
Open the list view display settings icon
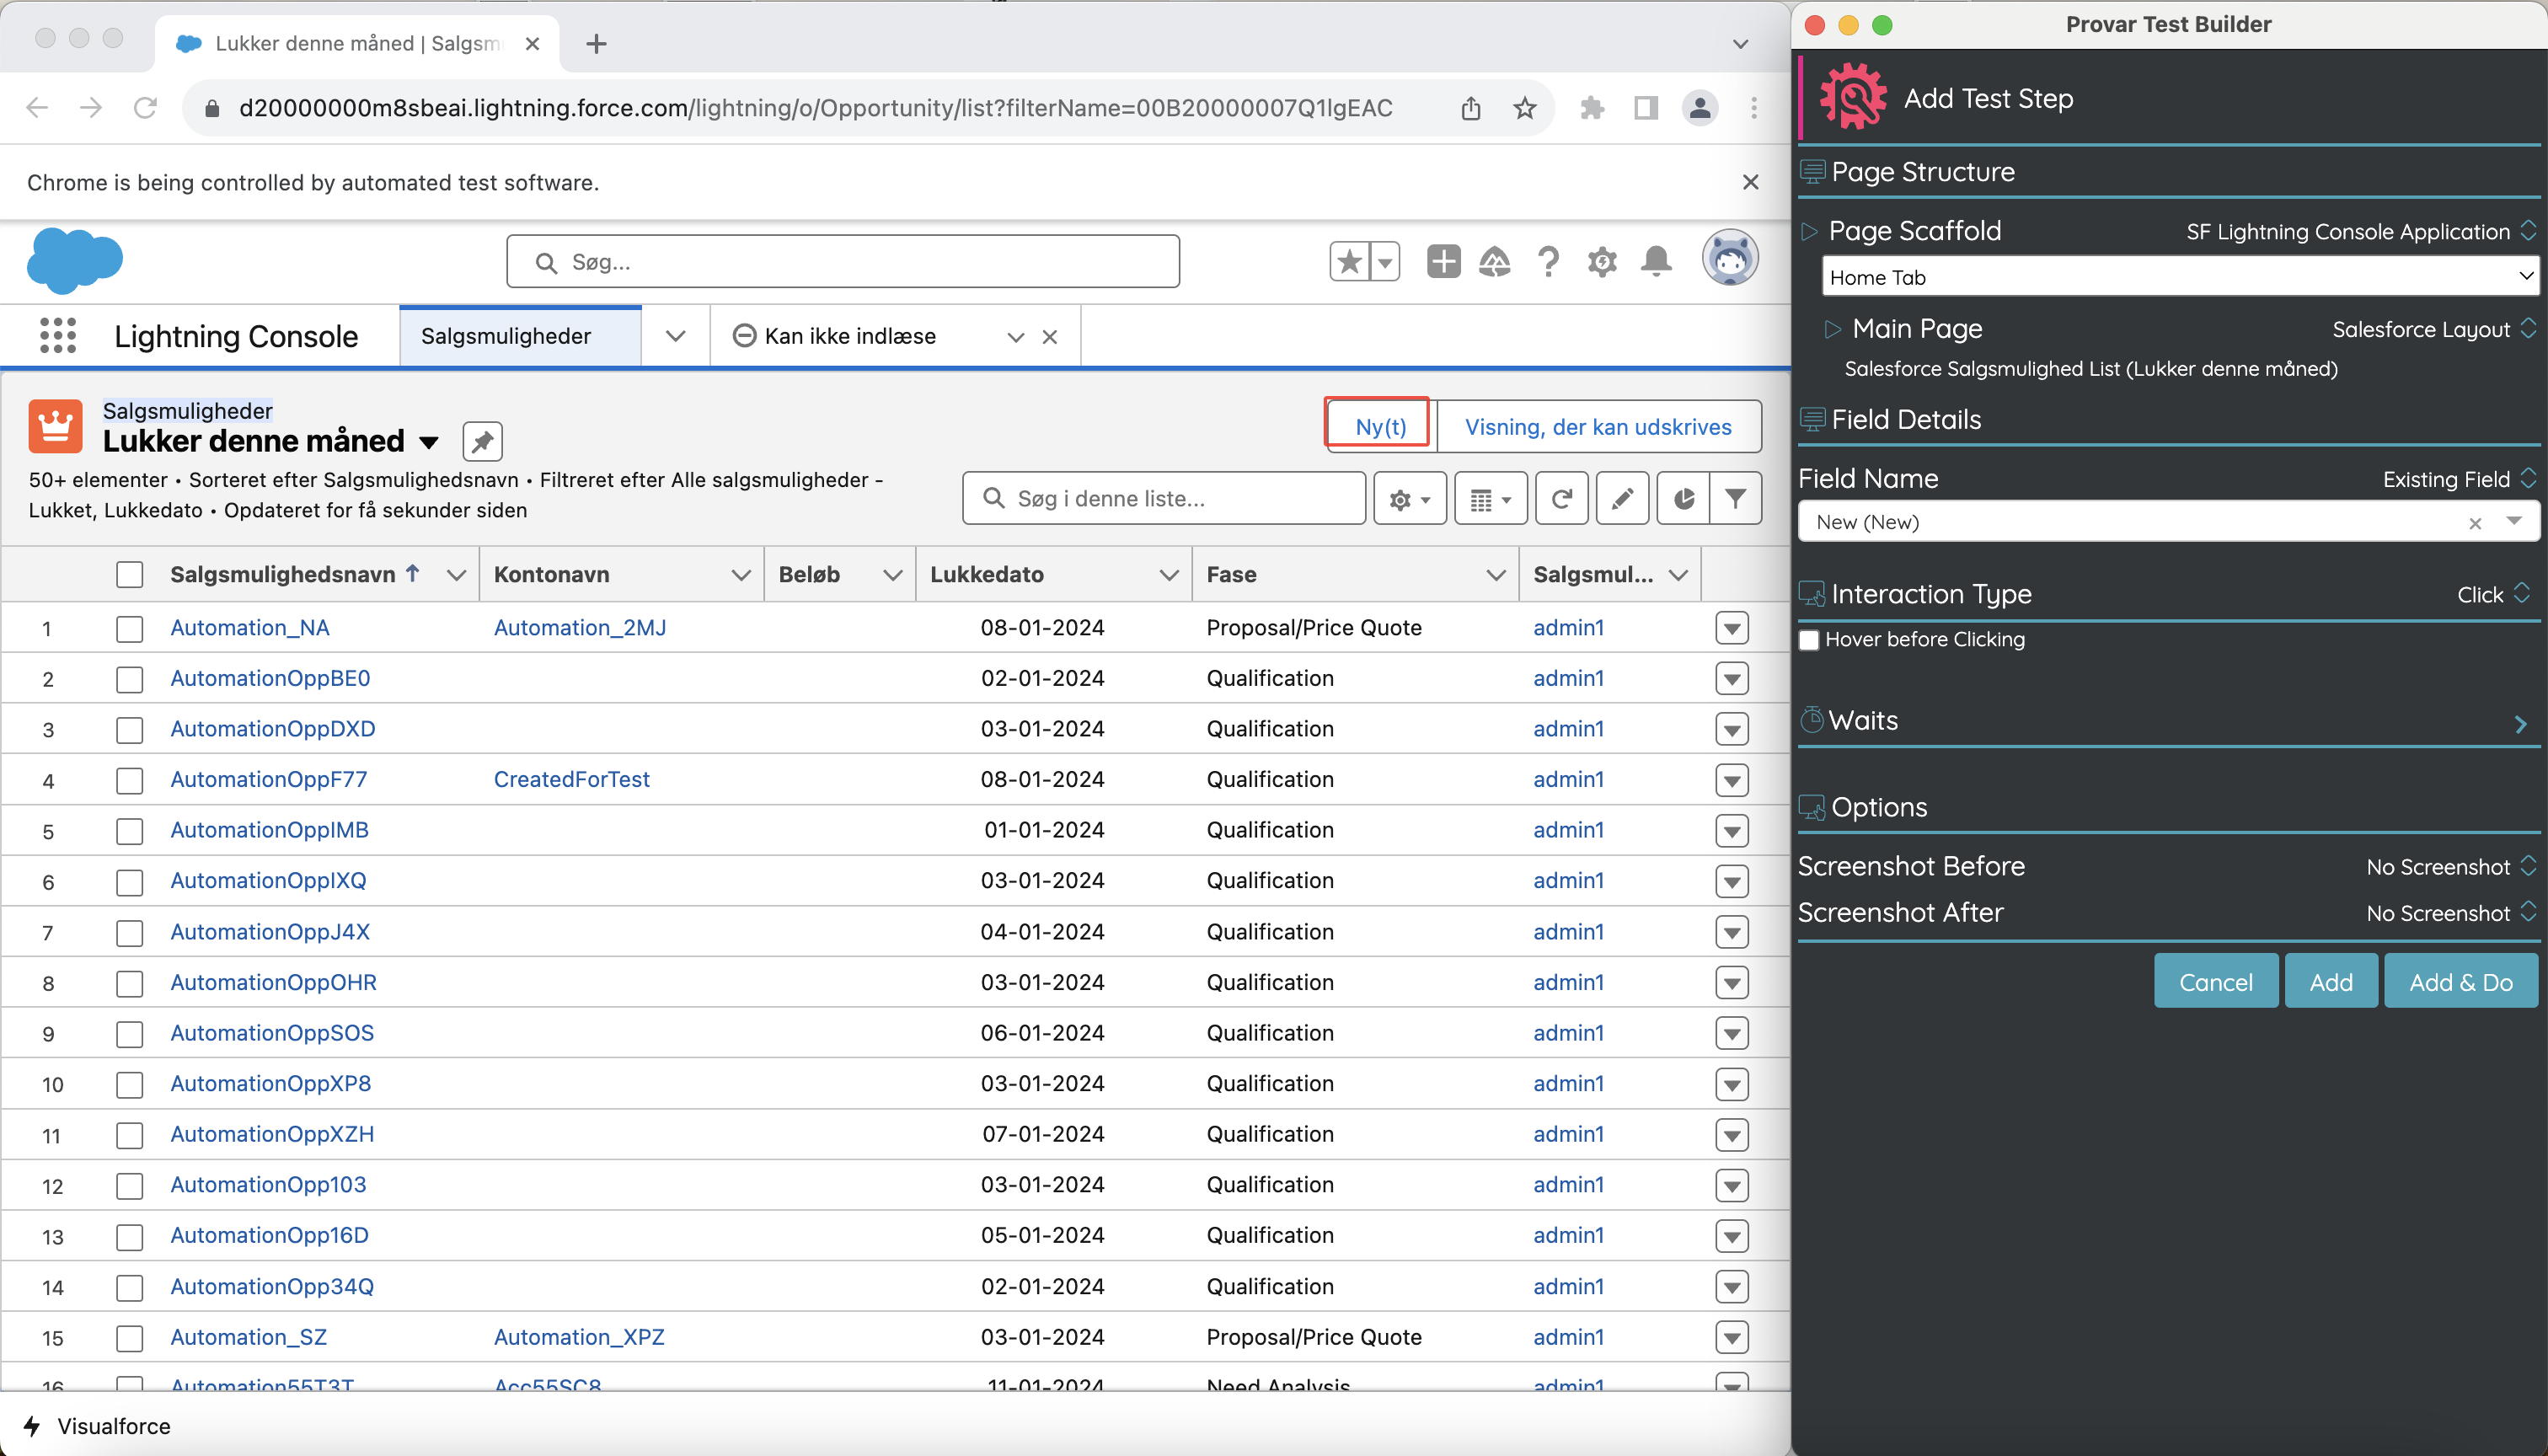(x=1490, y=498)
